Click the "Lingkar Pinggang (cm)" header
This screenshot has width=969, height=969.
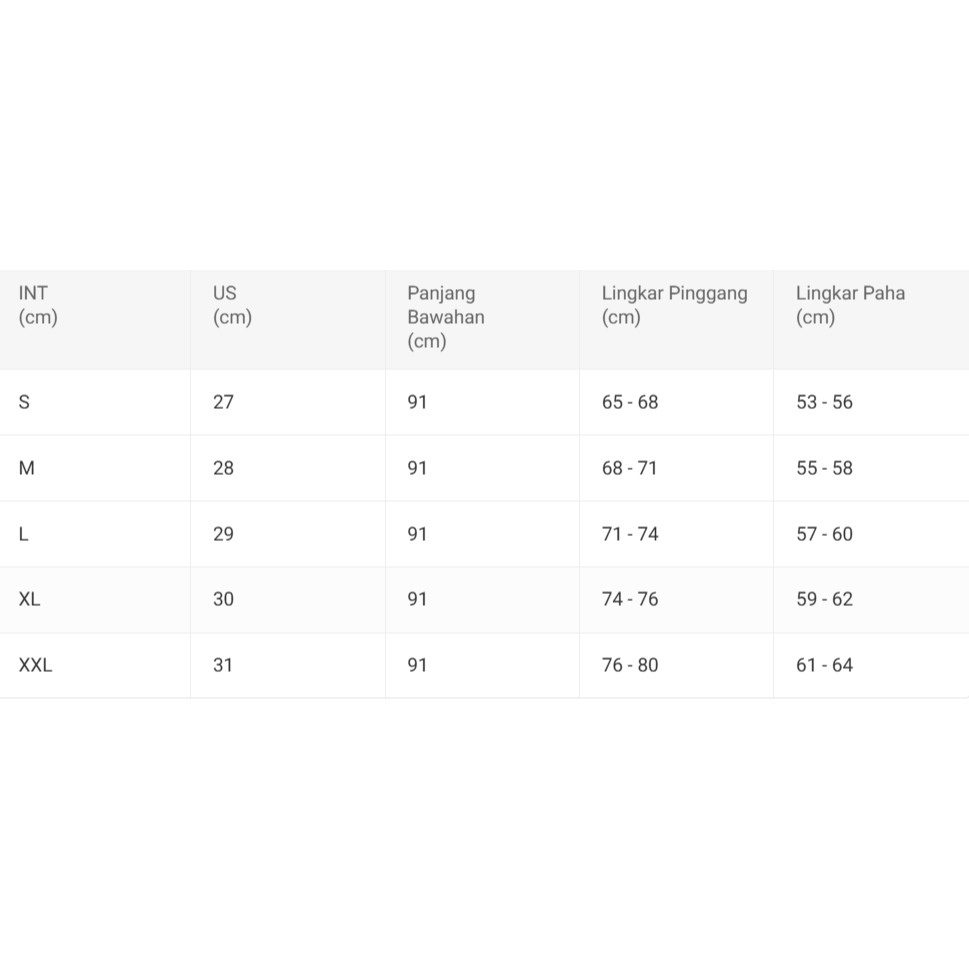(674, 305)
